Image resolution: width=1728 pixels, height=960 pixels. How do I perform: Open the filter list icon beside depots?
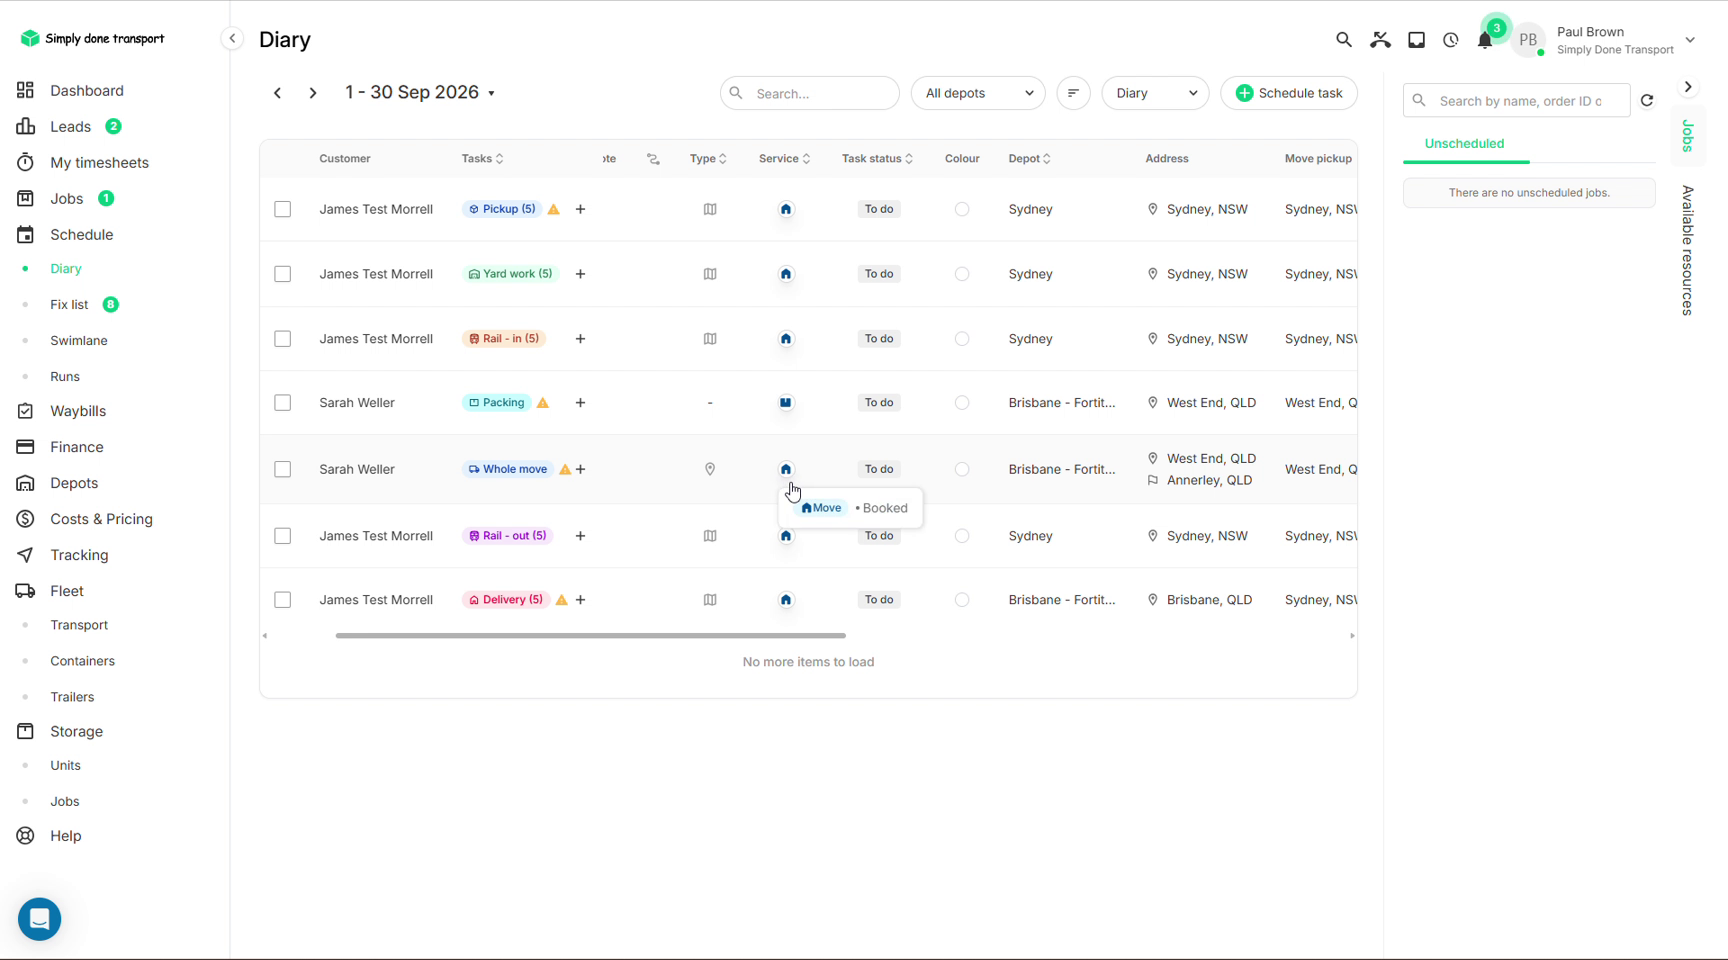pos(1073,93)
